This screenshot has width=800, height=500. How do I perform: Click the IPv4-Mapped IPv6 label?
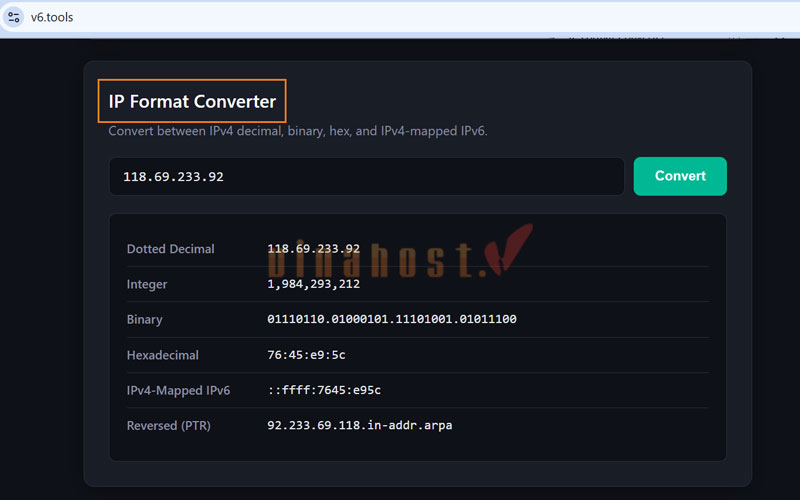(178, 390)
